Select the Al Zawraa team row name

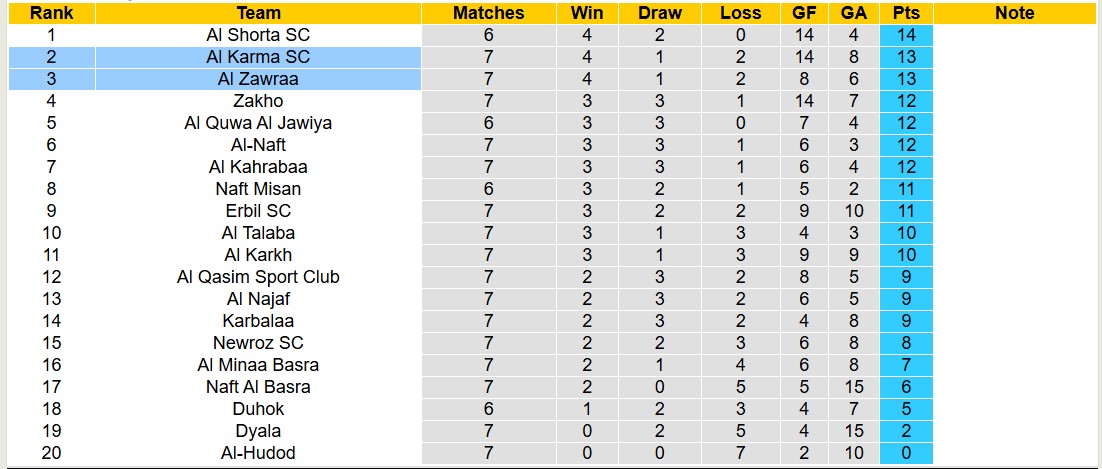(258, 79)
